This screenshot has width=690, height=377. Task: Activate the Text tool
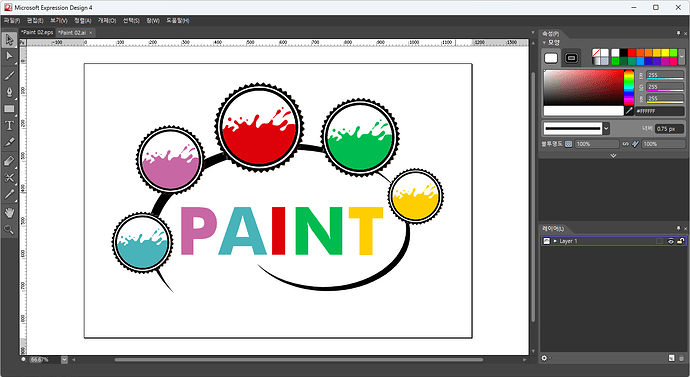(9, 125)
